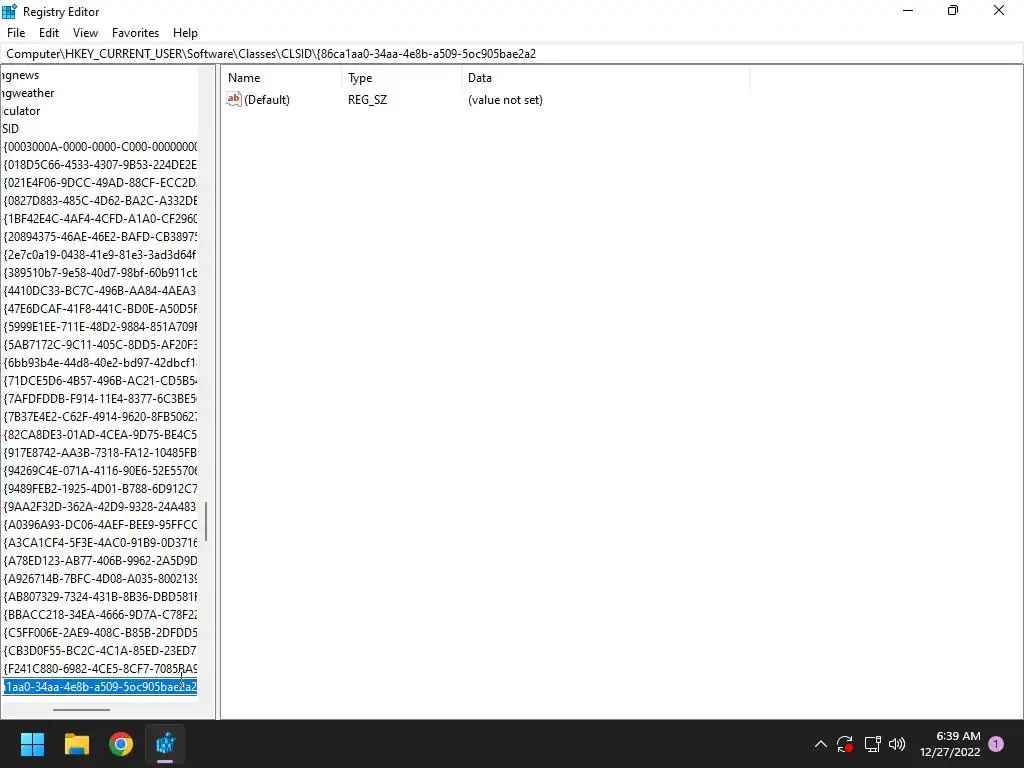Select the {A0396A93-DC06-4AEF-BEE9 key
The height and width of the screenshot is (768, 1024).
pyautogui.click(x=100, y=524)
